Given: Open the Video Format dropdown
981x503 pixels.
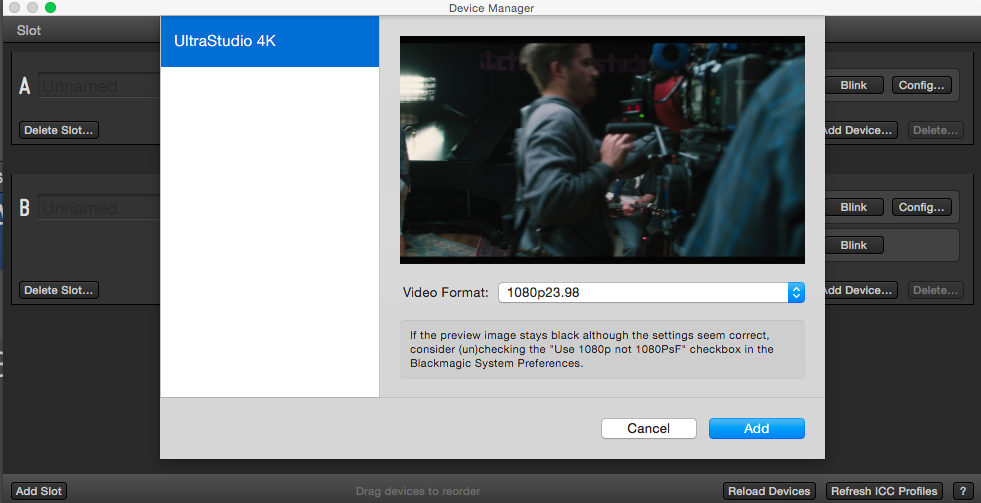Looking at the screenshot, I should click(650, 292).
